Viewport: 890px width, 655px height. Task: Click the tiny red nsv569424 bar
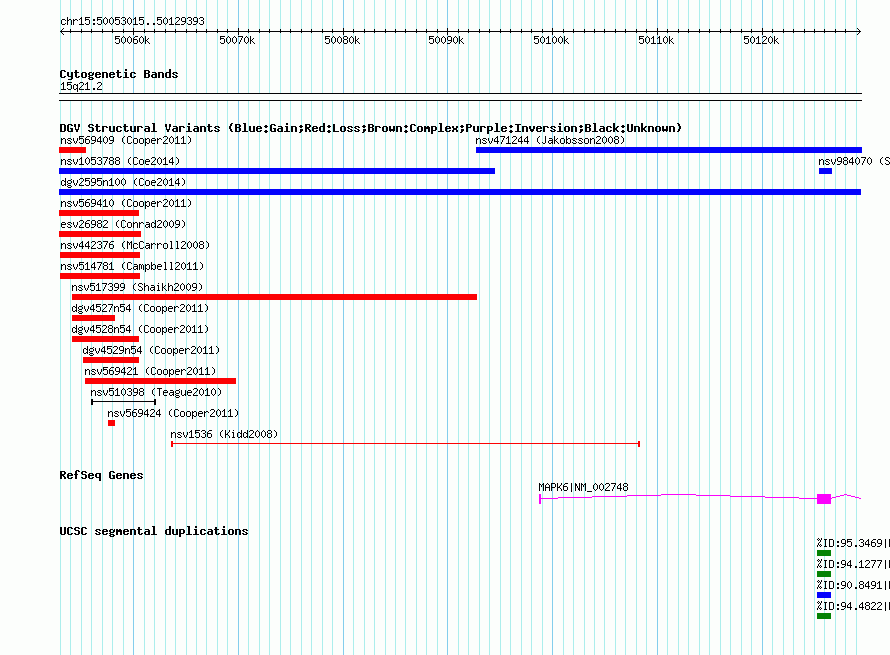pos(111,423)
